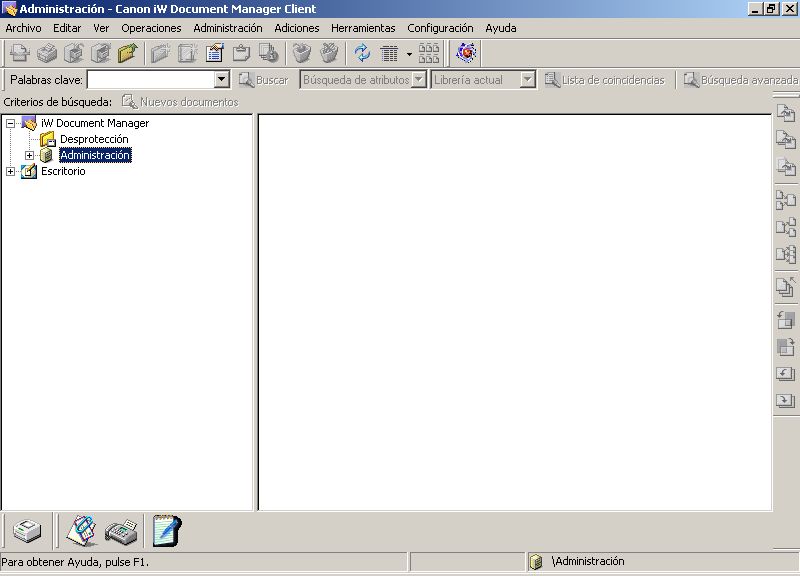Viewport: 800px width, 576px height.
Task: Open the Búsqueda de atributos dropdown
Action: 418,80
